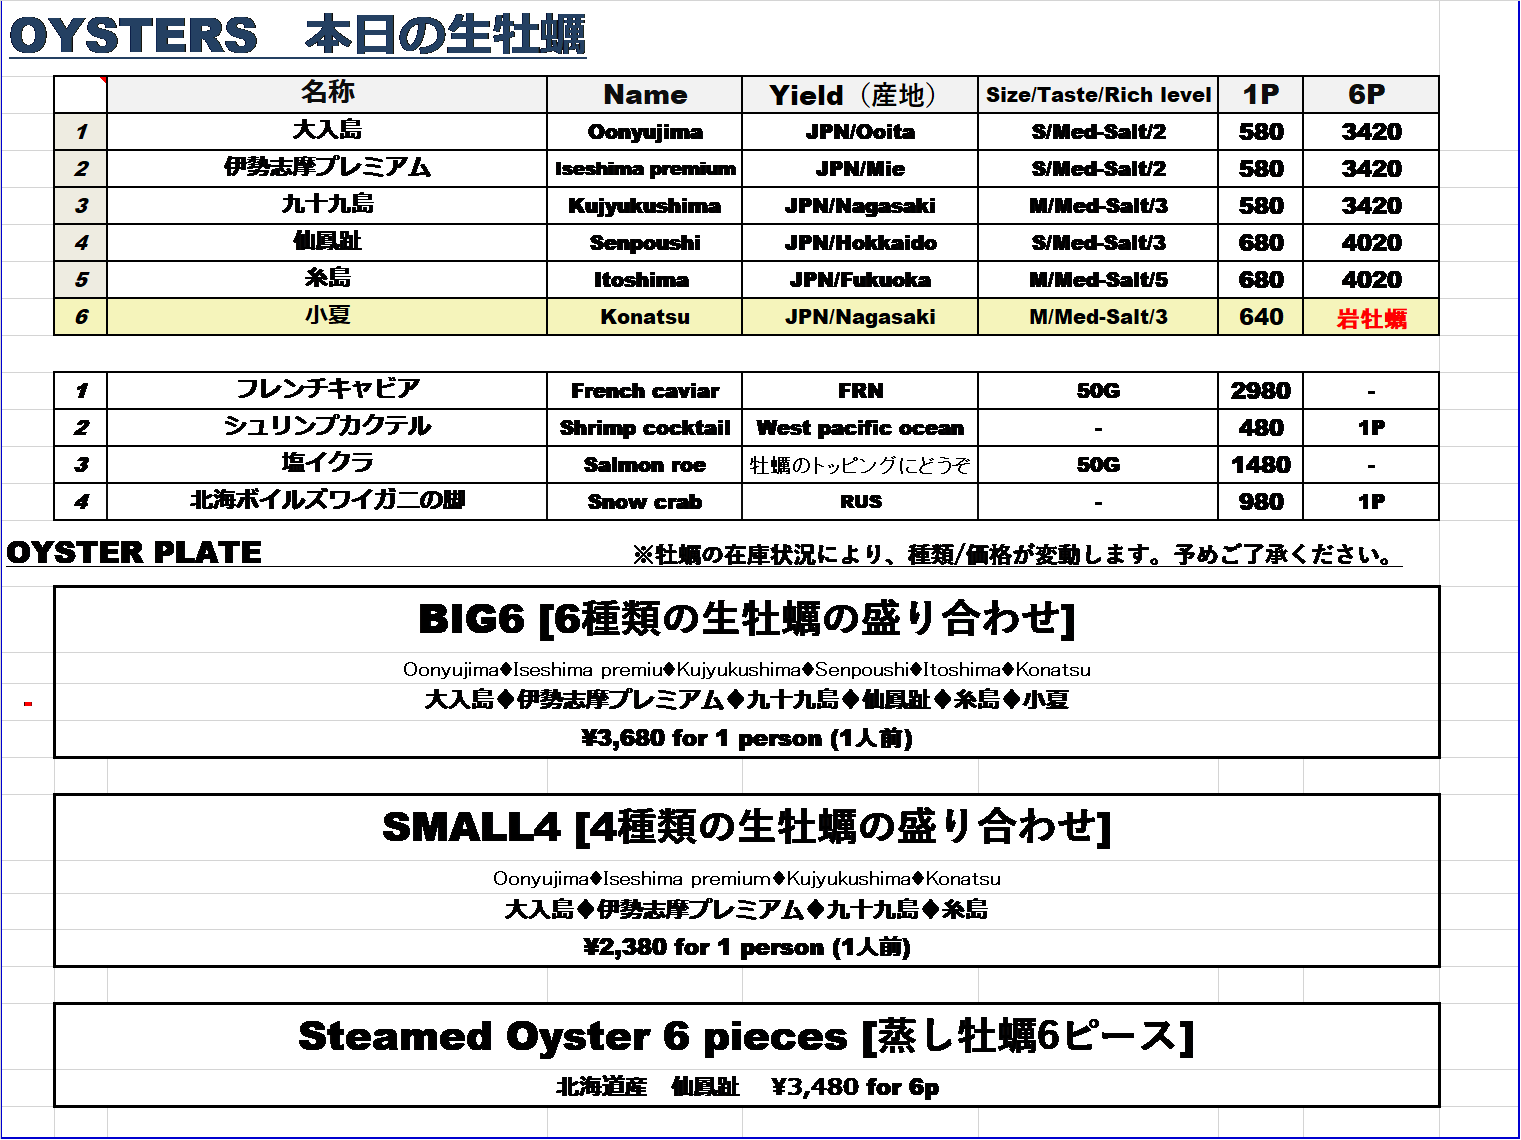Select the red 岩牡蠣 cell
Screen dimensions: 1521x1140
click(x=1371, y=318)
